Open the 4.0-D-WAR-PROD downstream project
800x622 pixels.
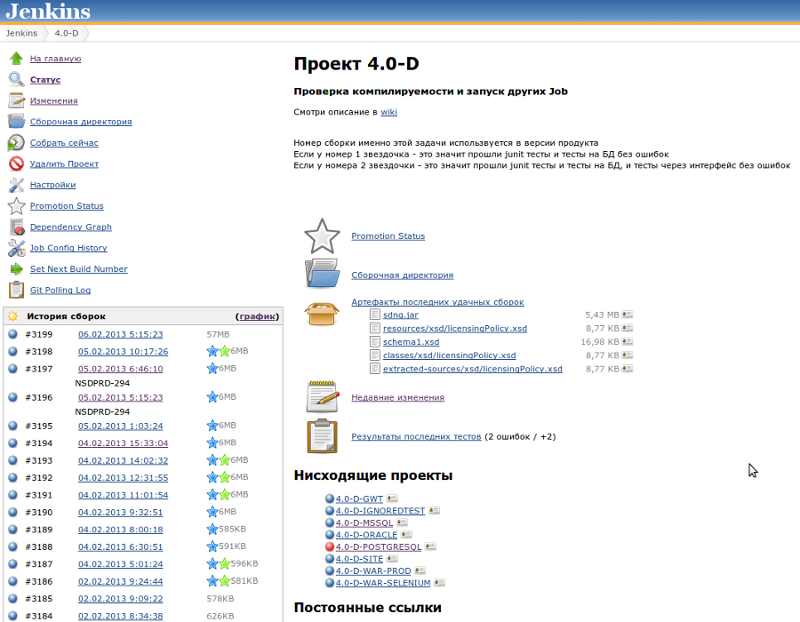pos(373,571)
